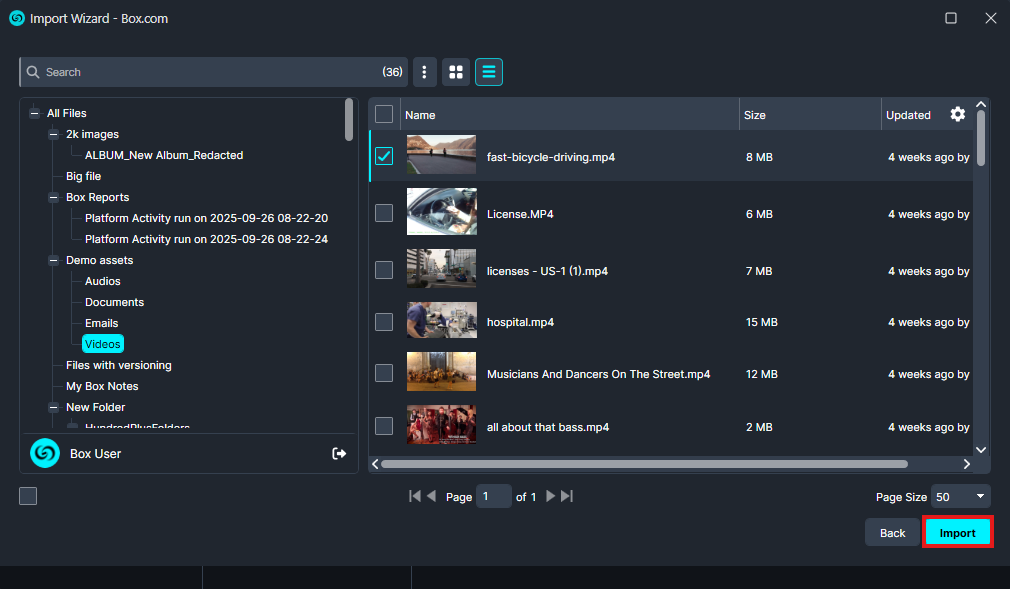The height and width of the screenshot is (589, 1010).
Task: Open the Page Size dropdown
Action: pos(960,497)
